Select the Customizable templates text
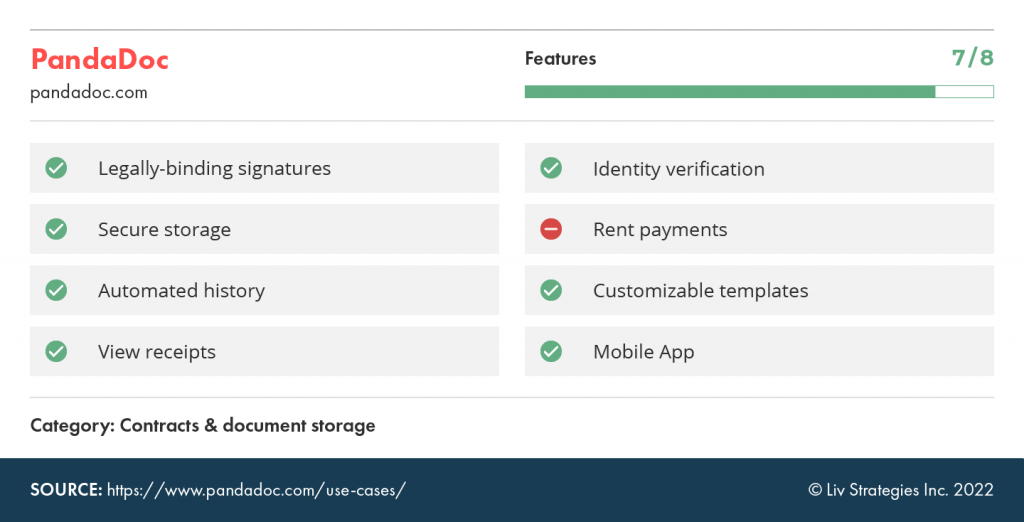Viewport: 1024px width, 522px height. 701,291
